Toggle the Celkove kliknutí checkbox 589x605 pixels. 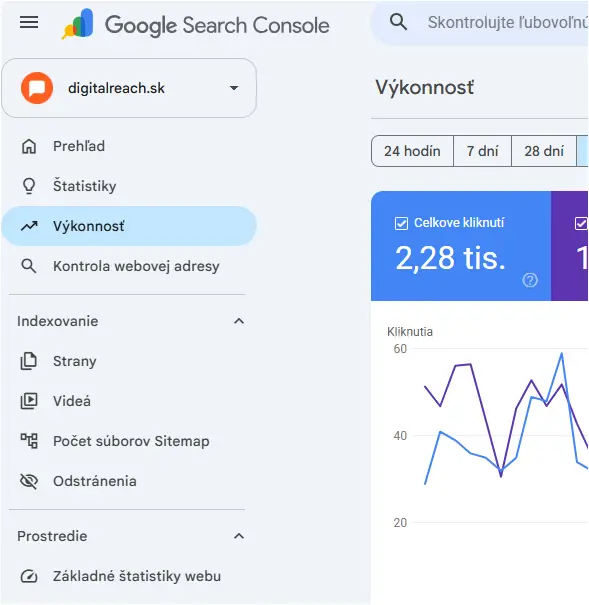(x=401, y=223)
